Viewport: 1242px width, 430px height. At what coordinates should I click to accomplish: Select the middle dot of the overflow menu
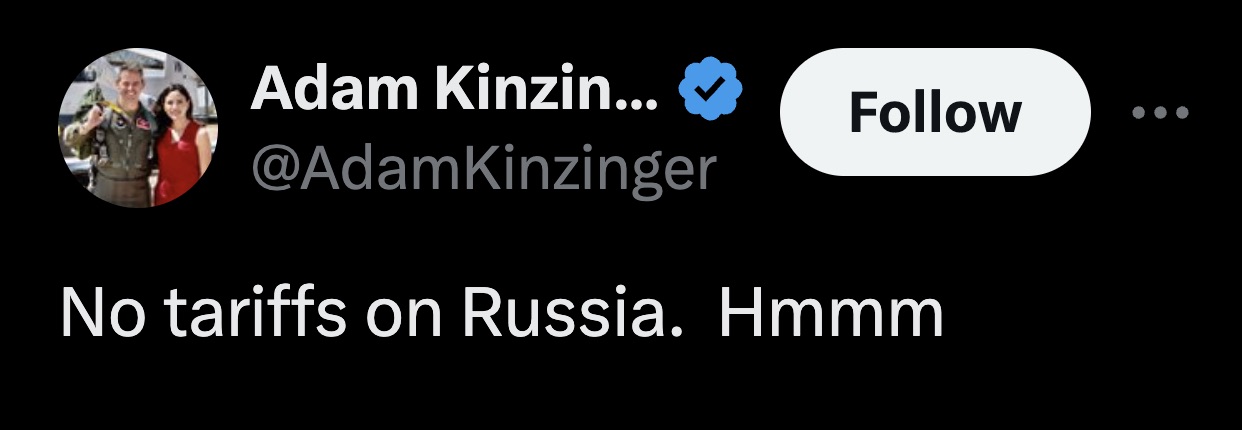click(1160, 113)
